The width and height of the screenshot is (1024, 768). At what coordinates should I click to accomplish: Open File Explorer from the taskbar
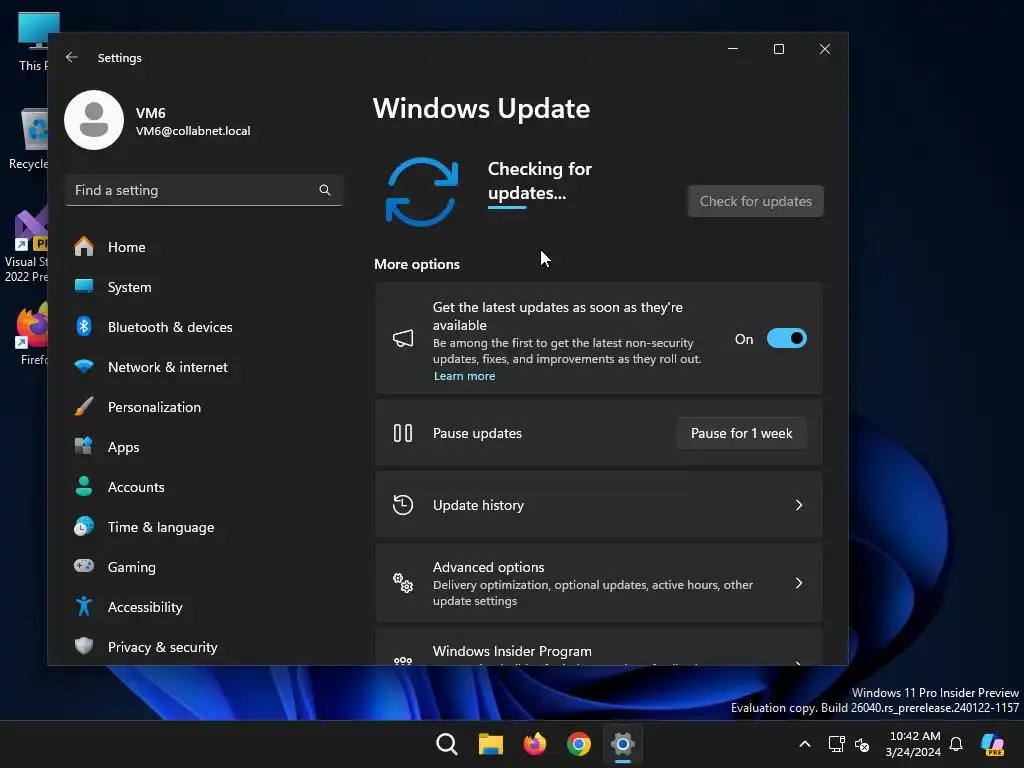click(x=490, y=744)
